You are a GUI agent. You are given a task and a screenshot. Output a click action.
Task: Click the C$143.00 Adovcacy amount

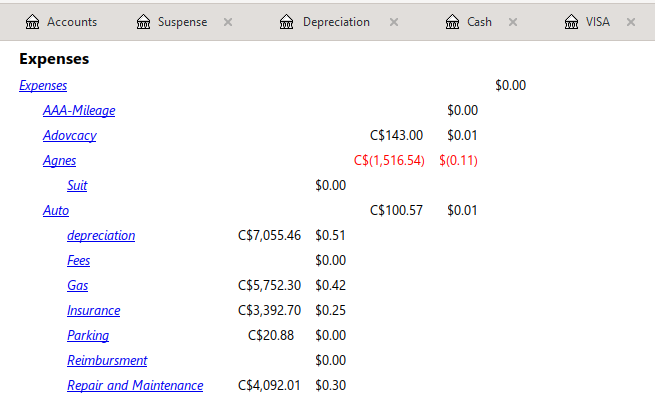tap(396, 135)
